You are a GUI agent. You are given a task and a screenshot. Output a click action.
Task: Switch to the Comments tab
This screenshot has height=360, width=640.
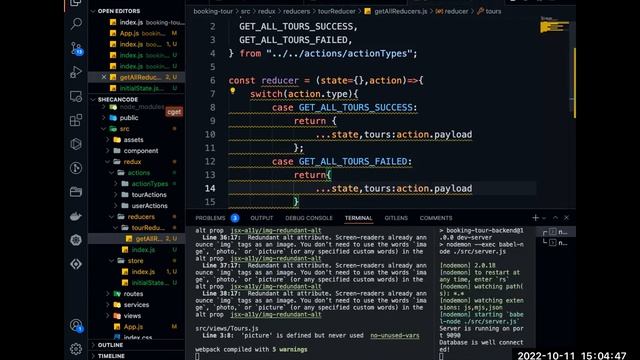pos(436,218)
